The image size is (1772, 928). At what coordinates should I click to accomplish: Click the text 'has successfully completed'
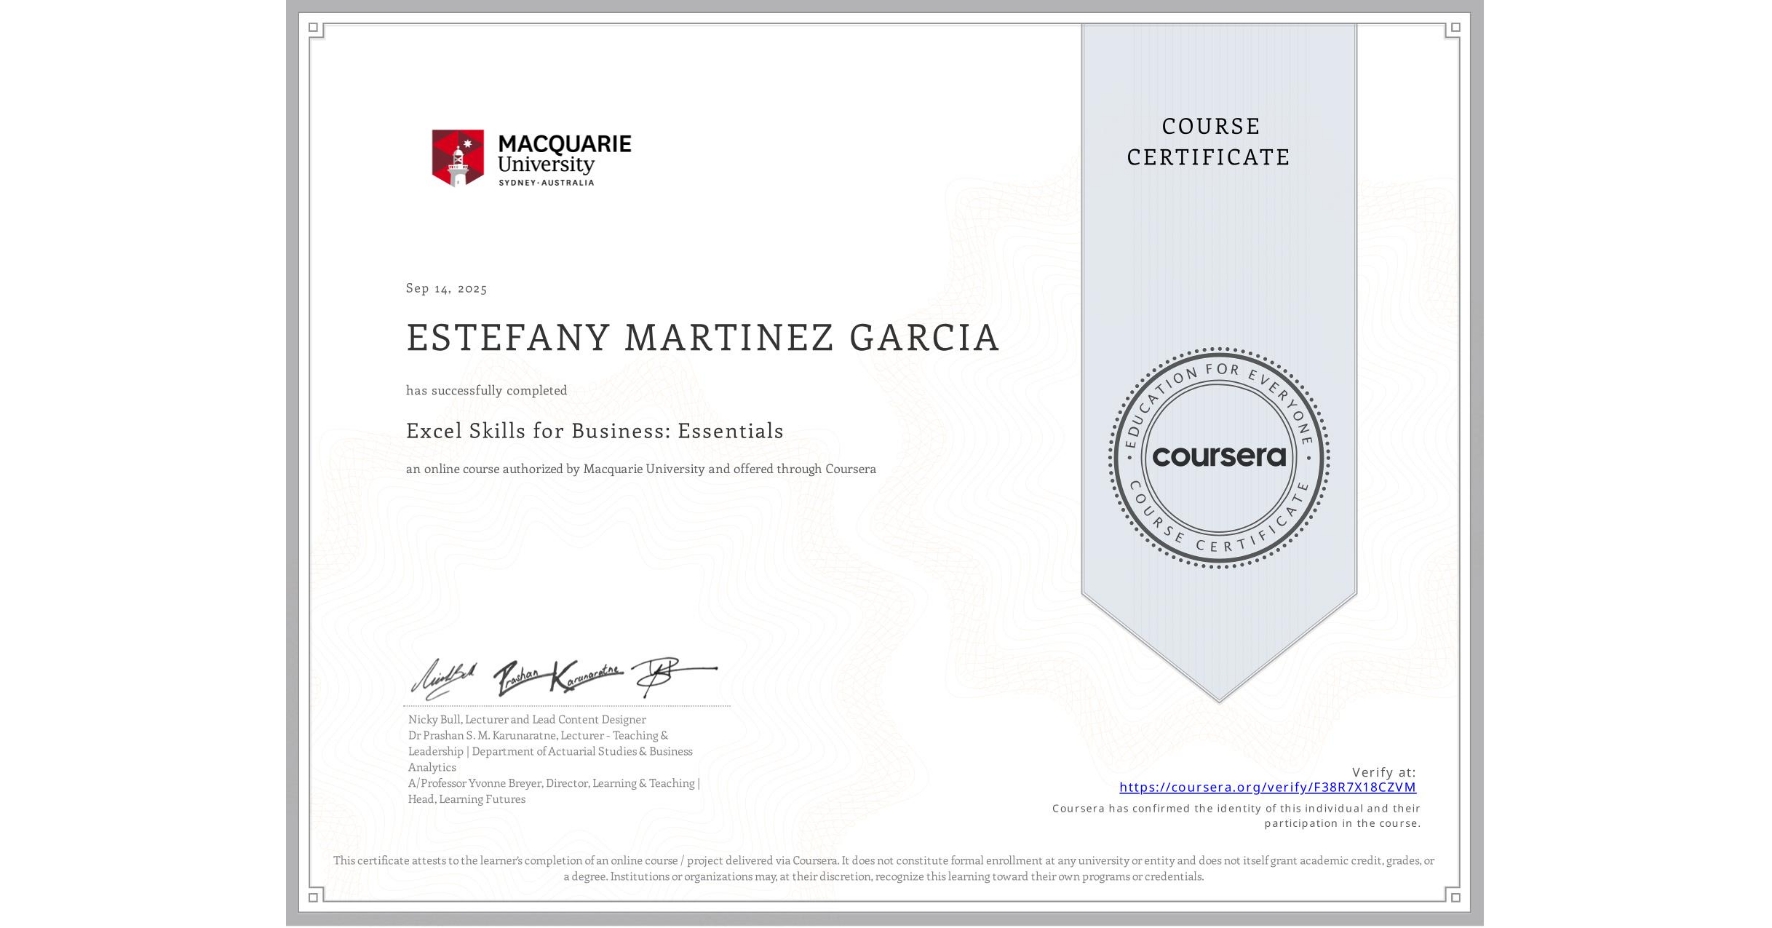tap(486, 390)
